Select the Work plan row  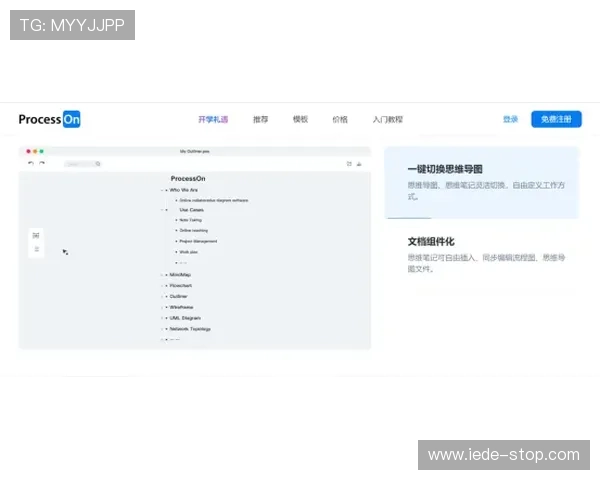point(188,252)
